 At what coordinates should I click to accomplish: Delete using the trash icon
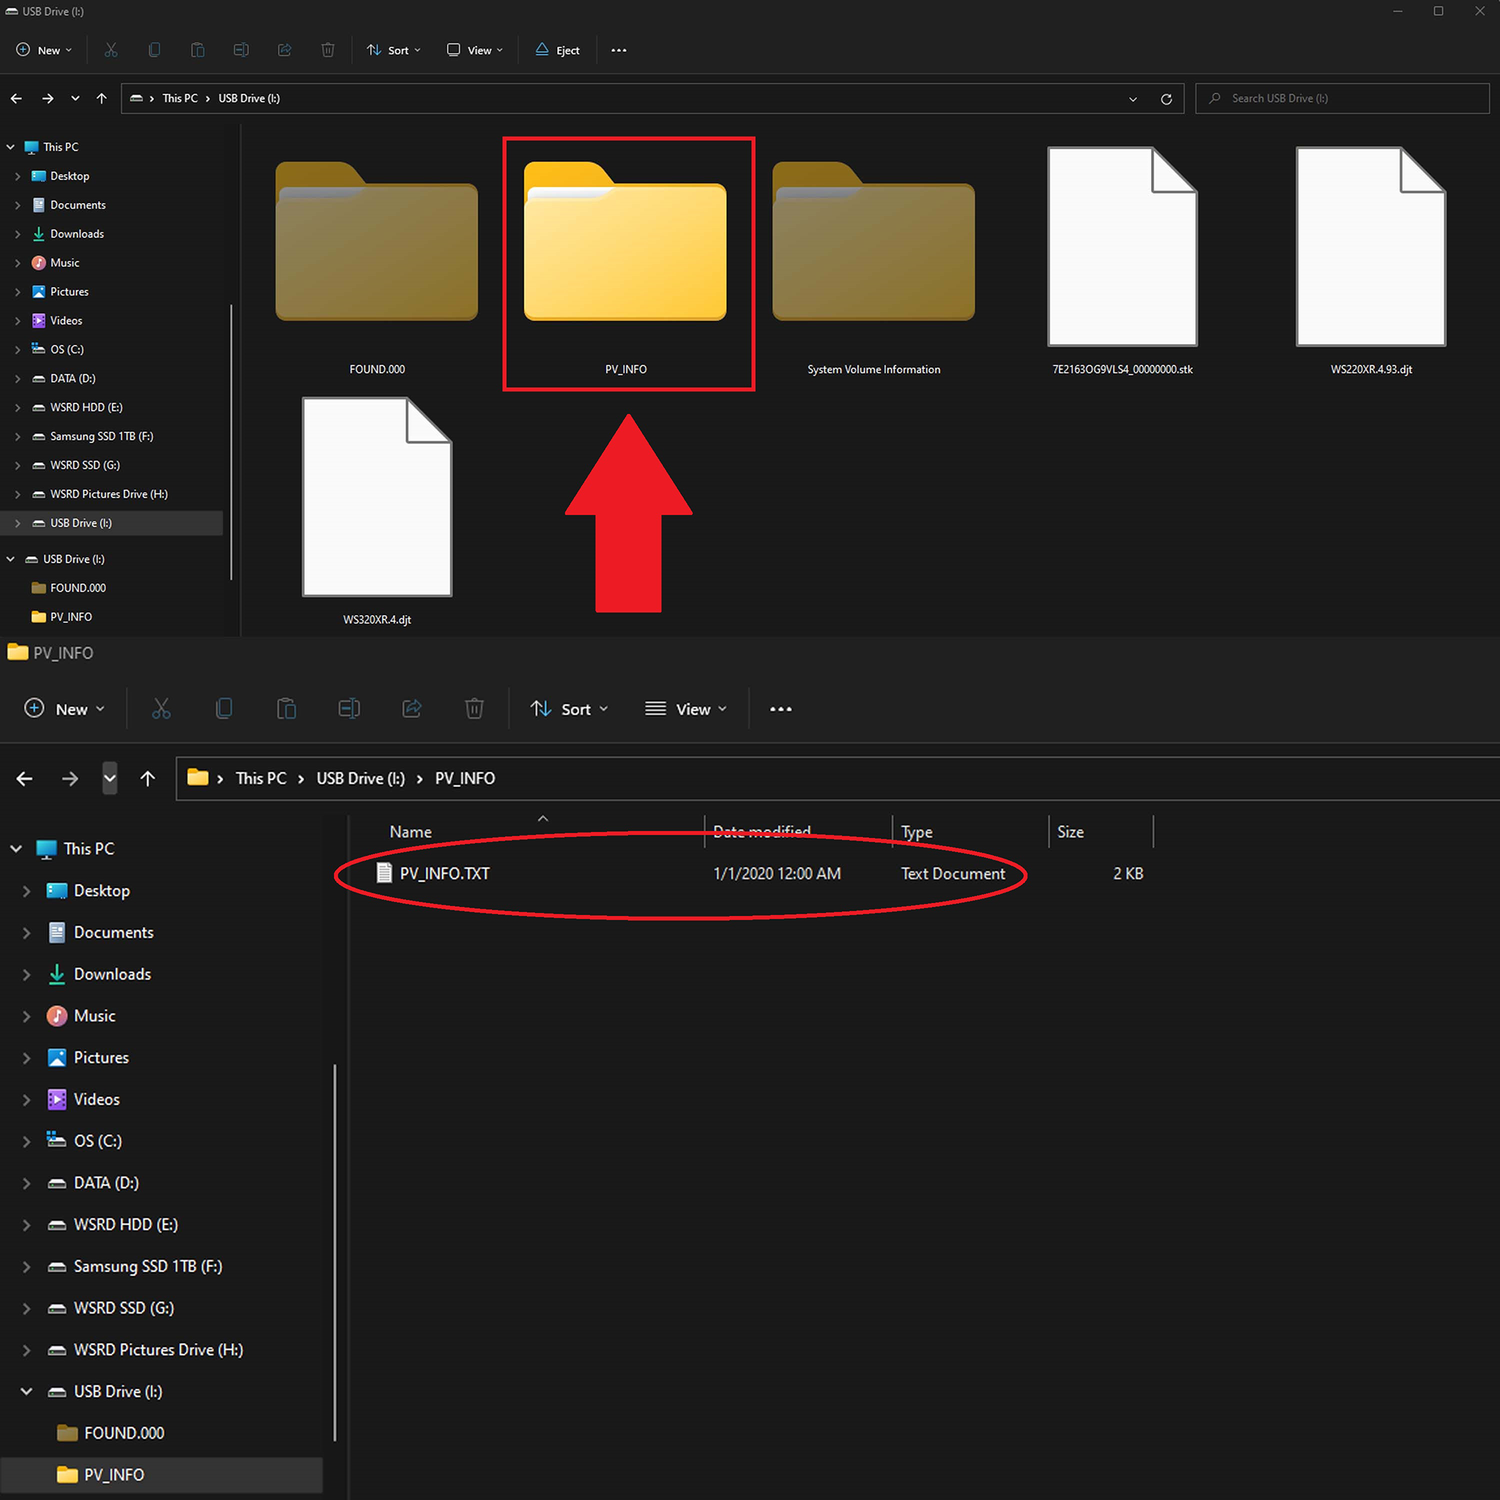(327, 50)
